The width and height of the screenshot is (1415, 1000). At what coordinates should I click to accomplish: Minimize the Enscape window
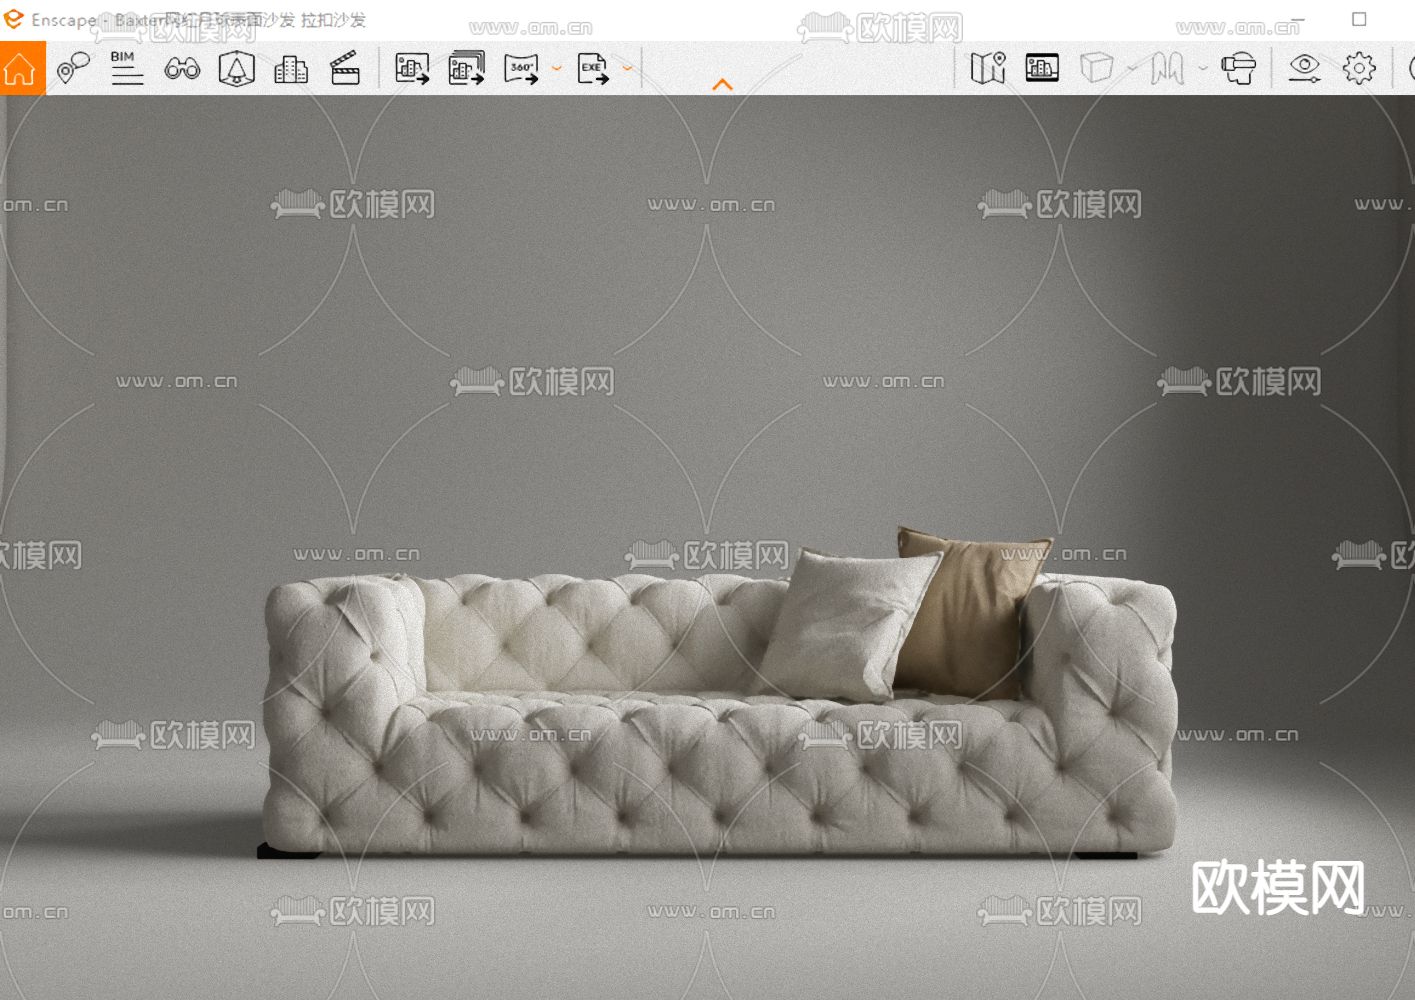[x=1298, y=19]
